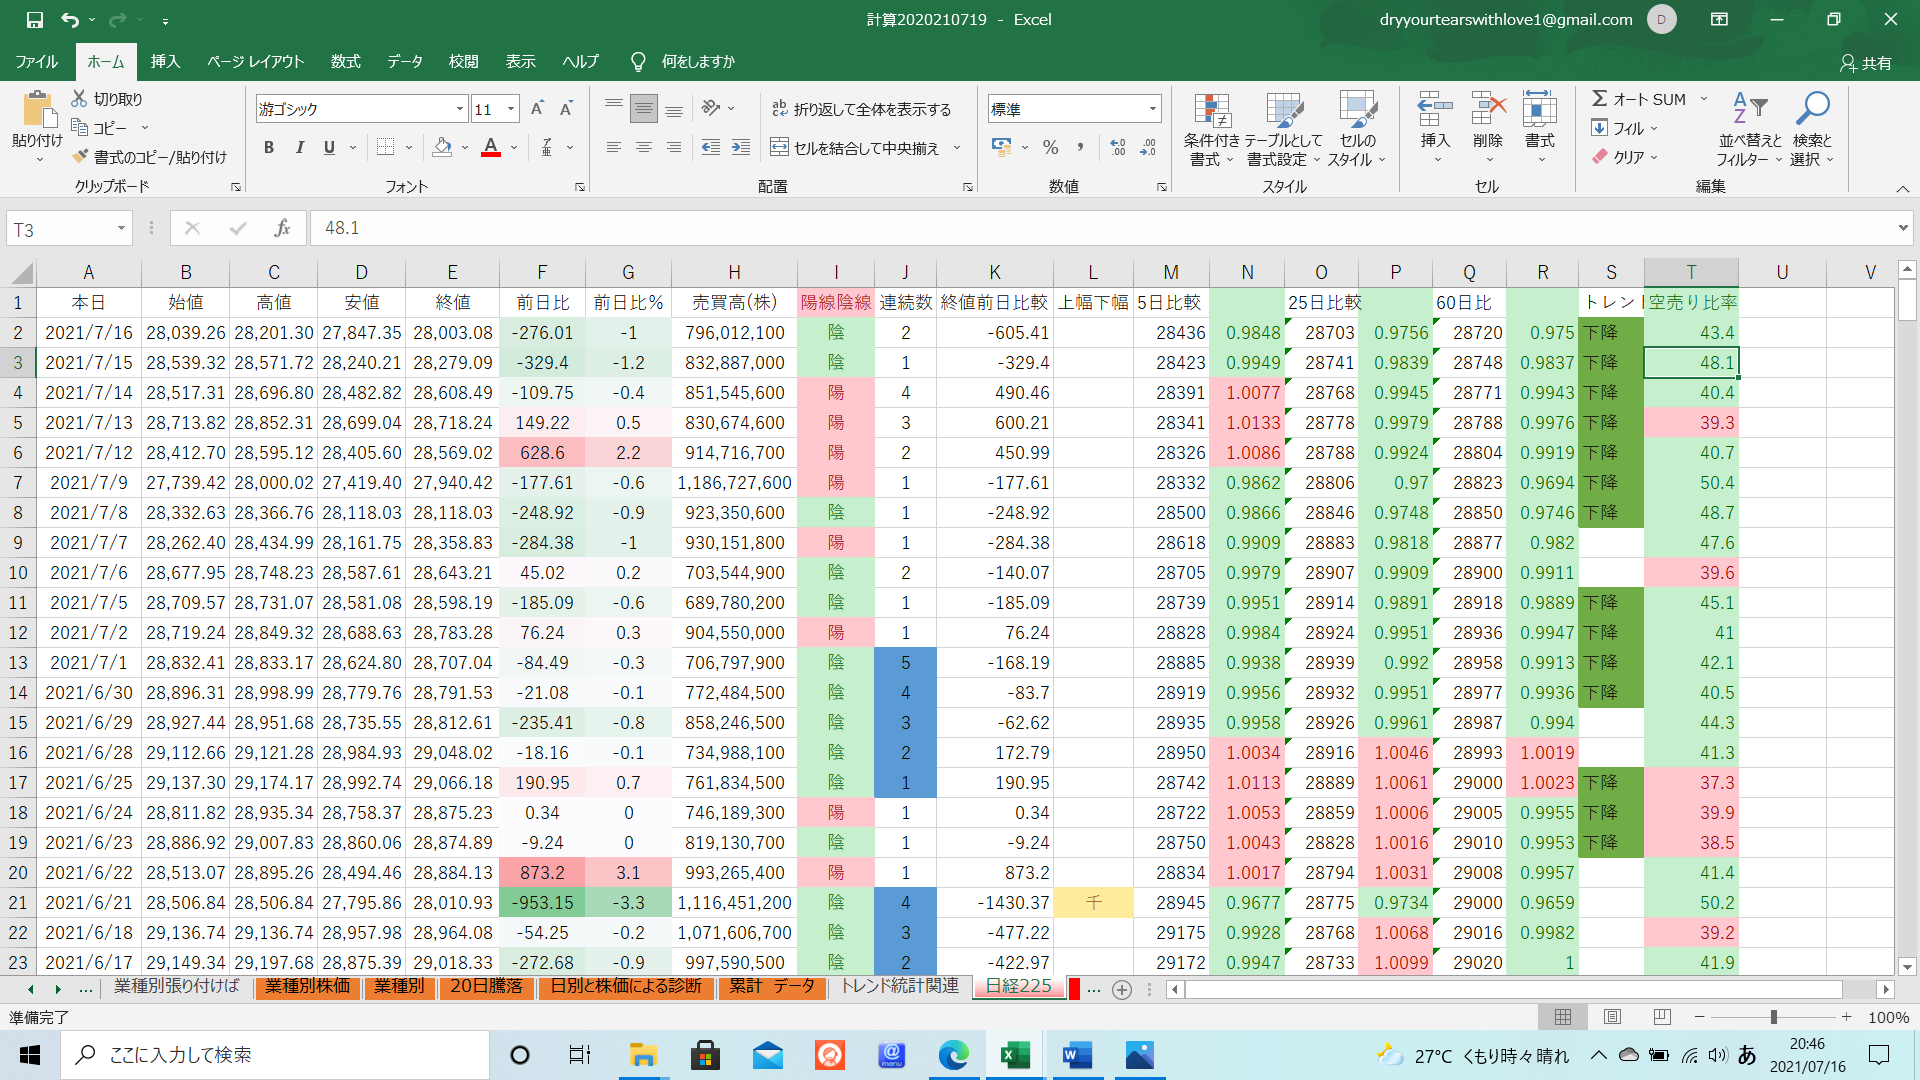Expand the number format combo box
The image size is (1920, 1080).
(1152, 109)
